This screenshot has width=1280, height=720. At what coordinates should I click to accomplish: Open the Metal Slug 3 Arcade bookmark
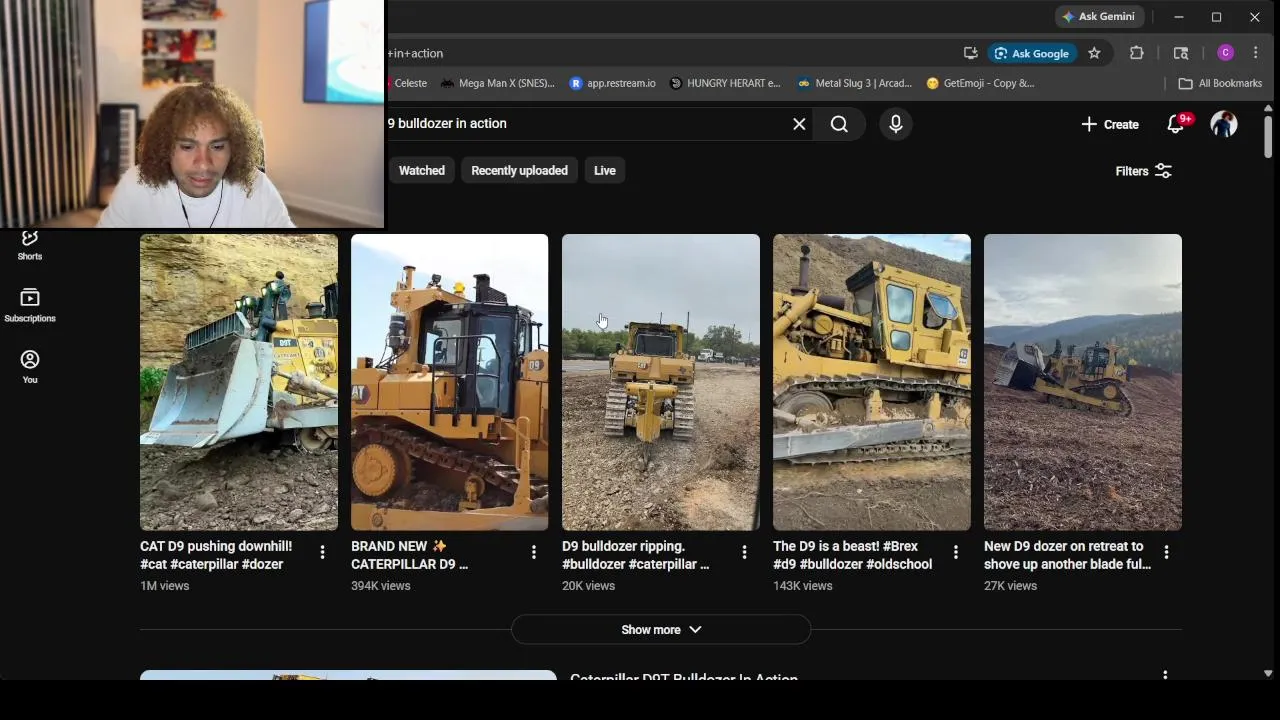(x=854, y=83)
